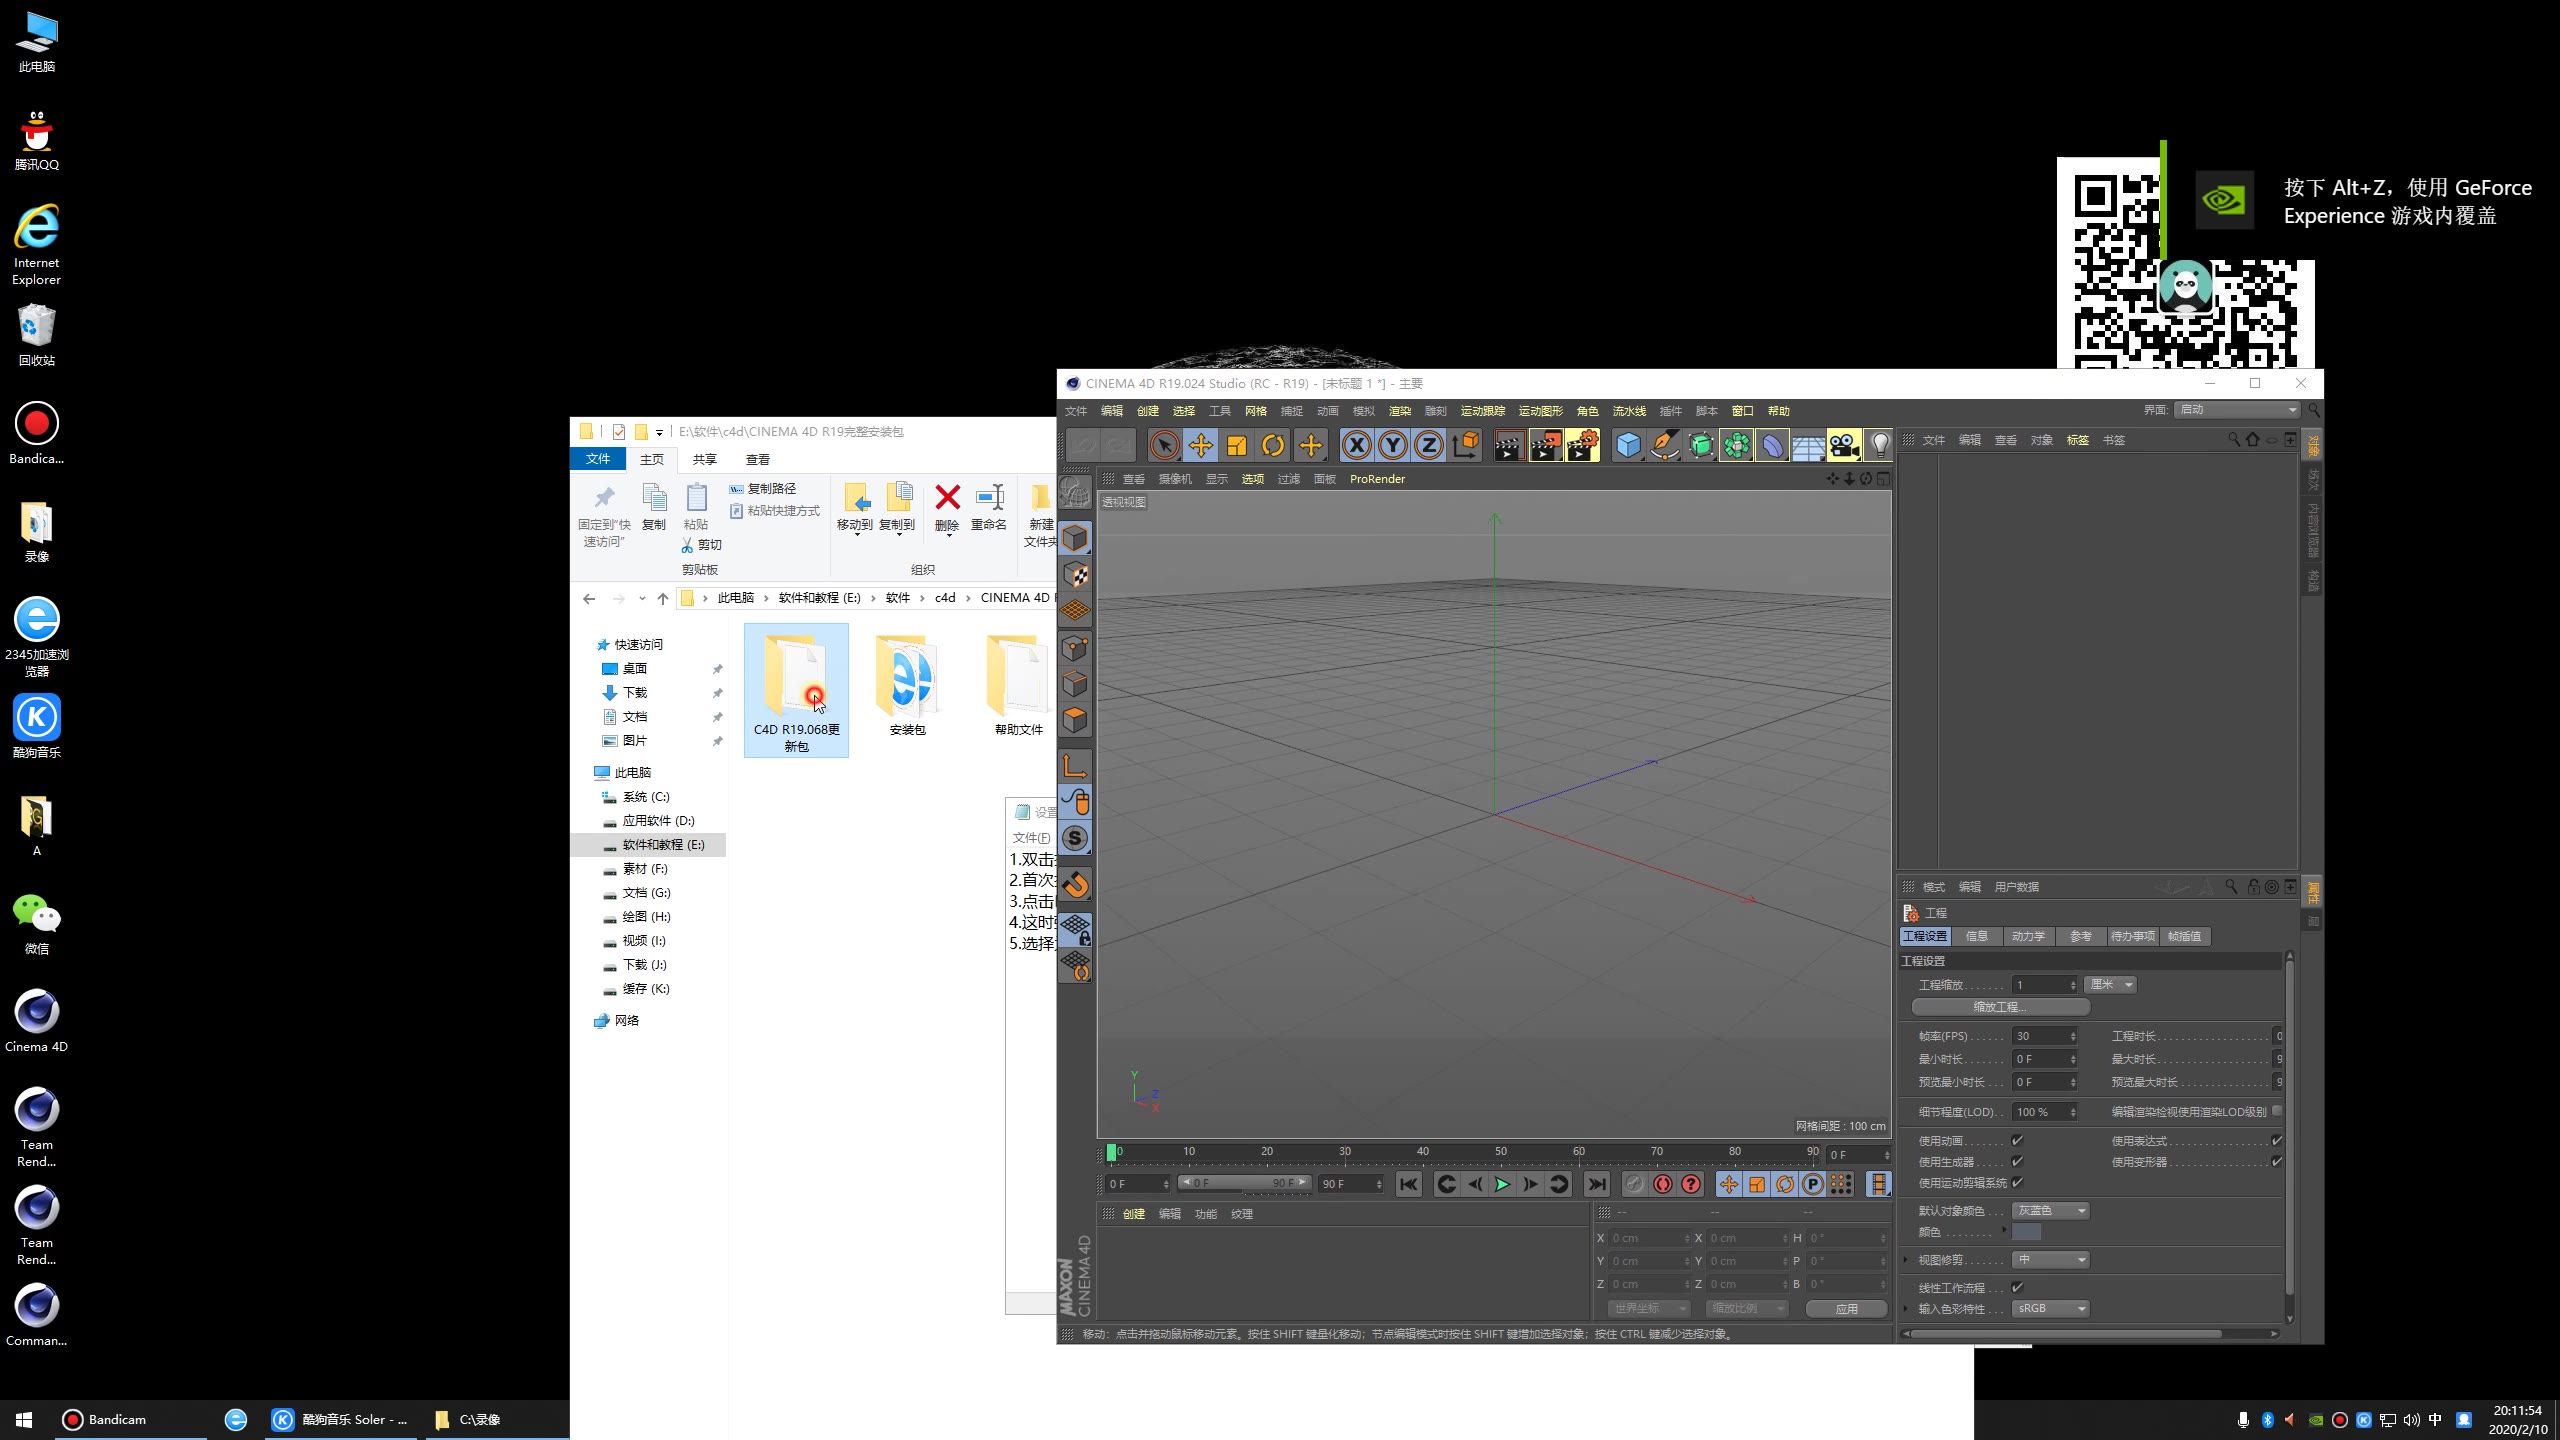The width and height of the screenshot is (2560, 1440).
Task: Toggle 使用生成器 checkbox
Action: 2017,1161
